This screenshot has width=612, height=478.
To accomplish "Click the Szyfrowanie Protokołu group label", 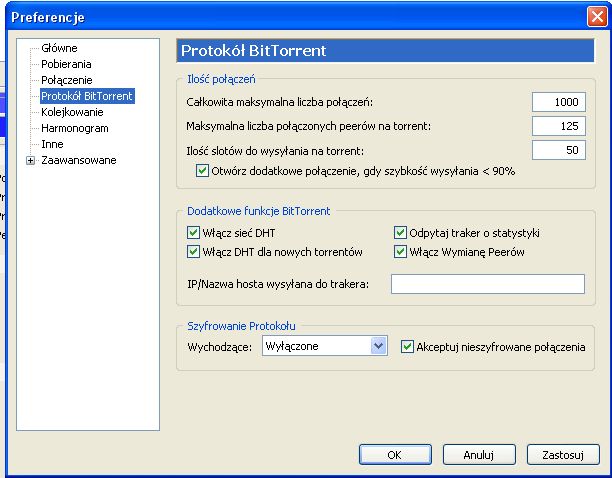I will pyautogui.click(x=241, y=326).
